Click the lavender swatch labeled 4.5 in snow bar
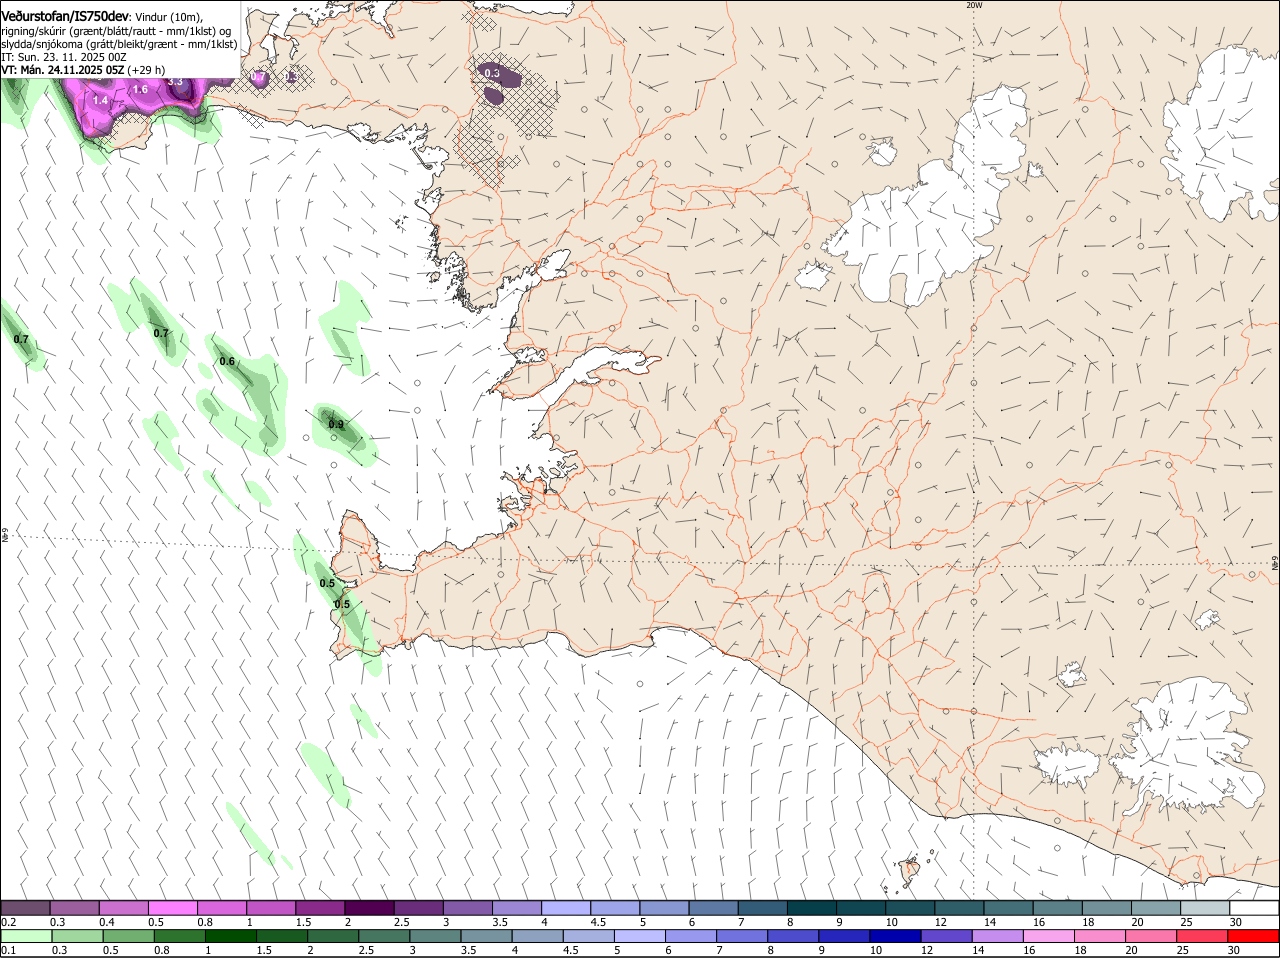Screen dimensions: 1280x958 [615, 908]
